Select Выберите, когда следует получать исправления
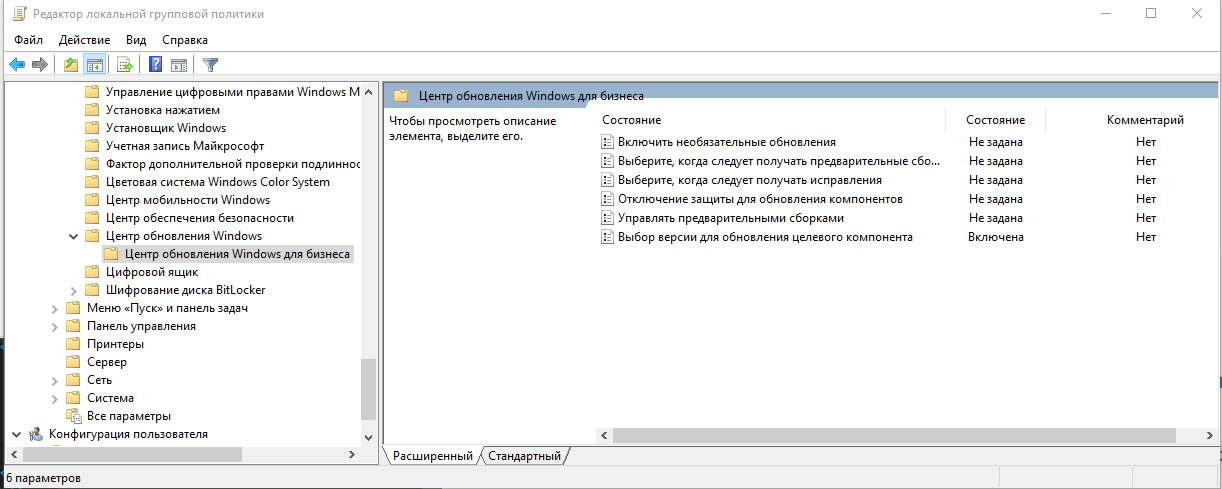 (749, 180)
